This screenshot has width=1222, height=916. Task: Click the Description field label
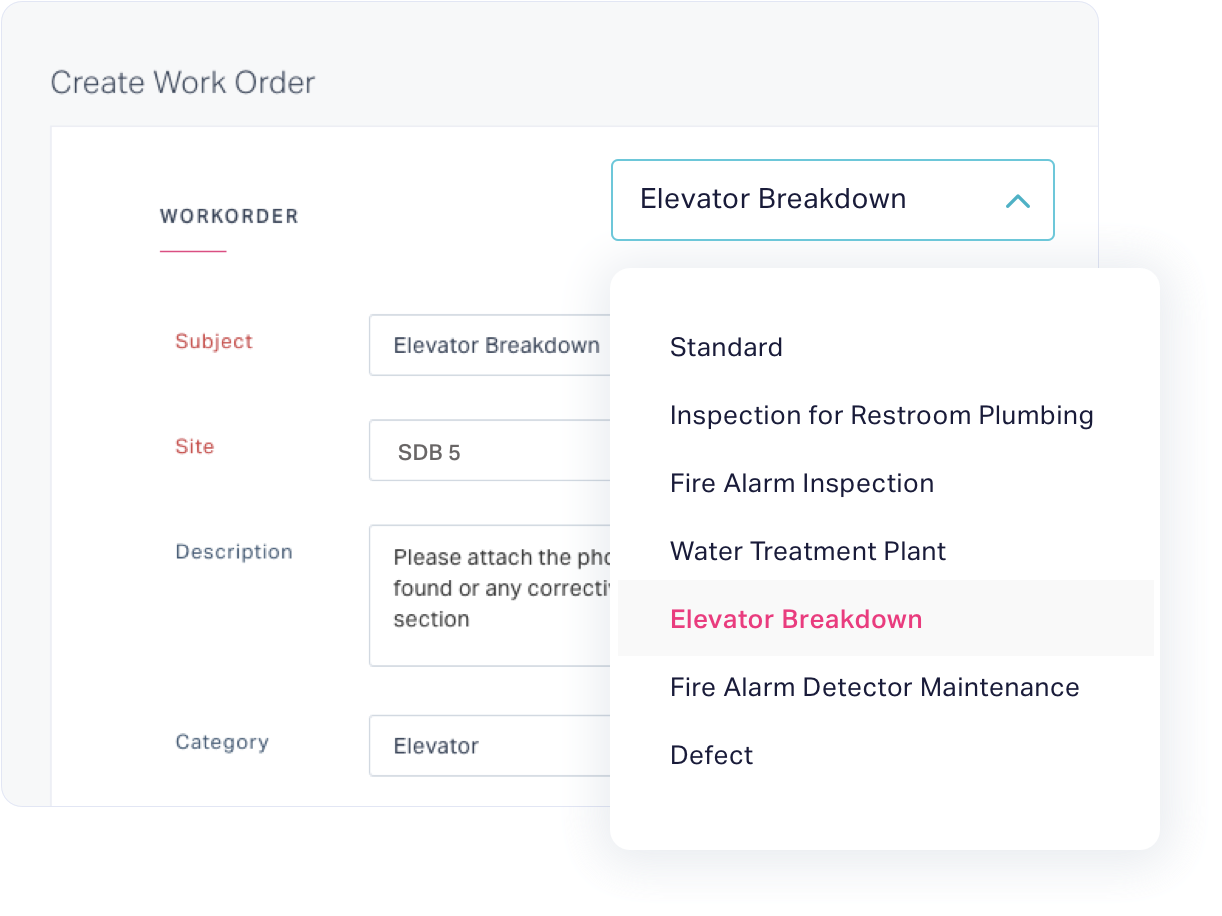[x=234, y=552]
